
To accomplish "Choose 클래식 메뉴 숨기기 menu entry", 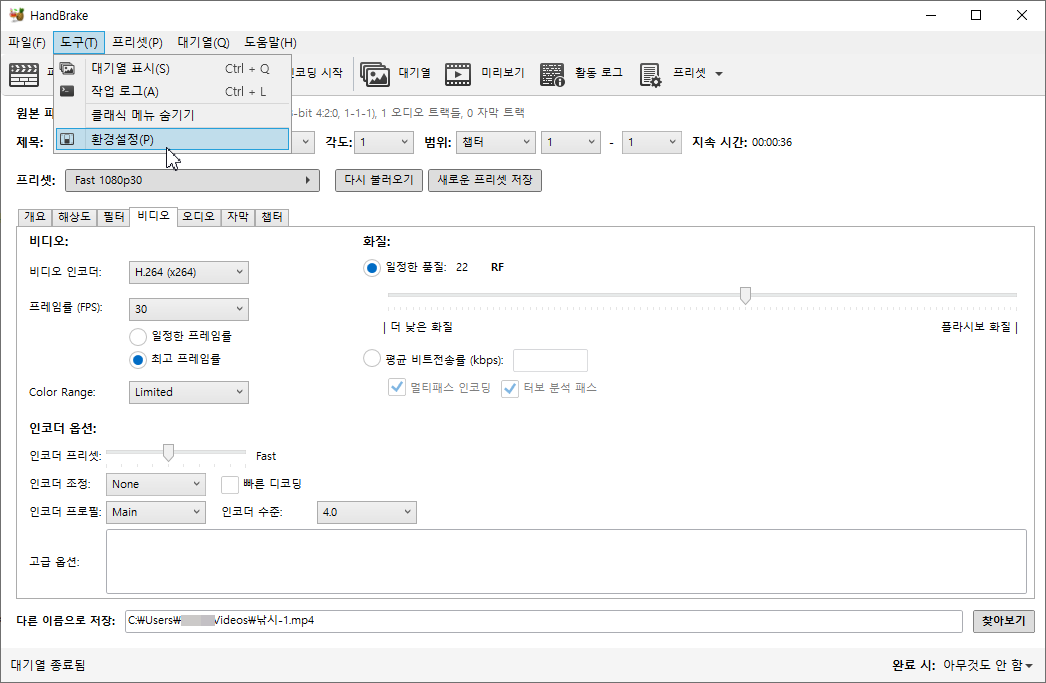I will point(172,115).
